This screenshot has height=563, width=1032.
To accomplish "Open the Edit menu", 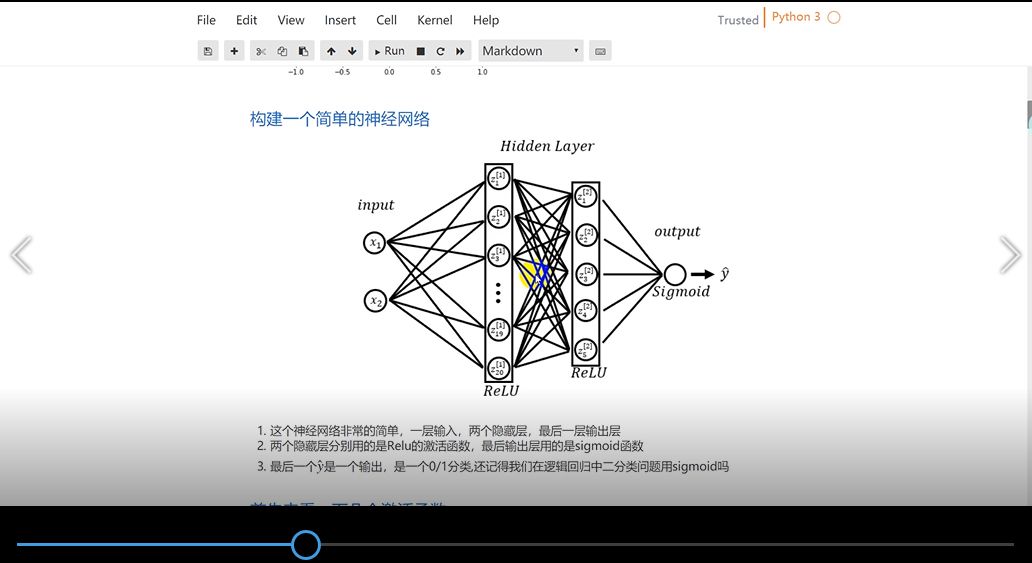I will tap(246, 20).
